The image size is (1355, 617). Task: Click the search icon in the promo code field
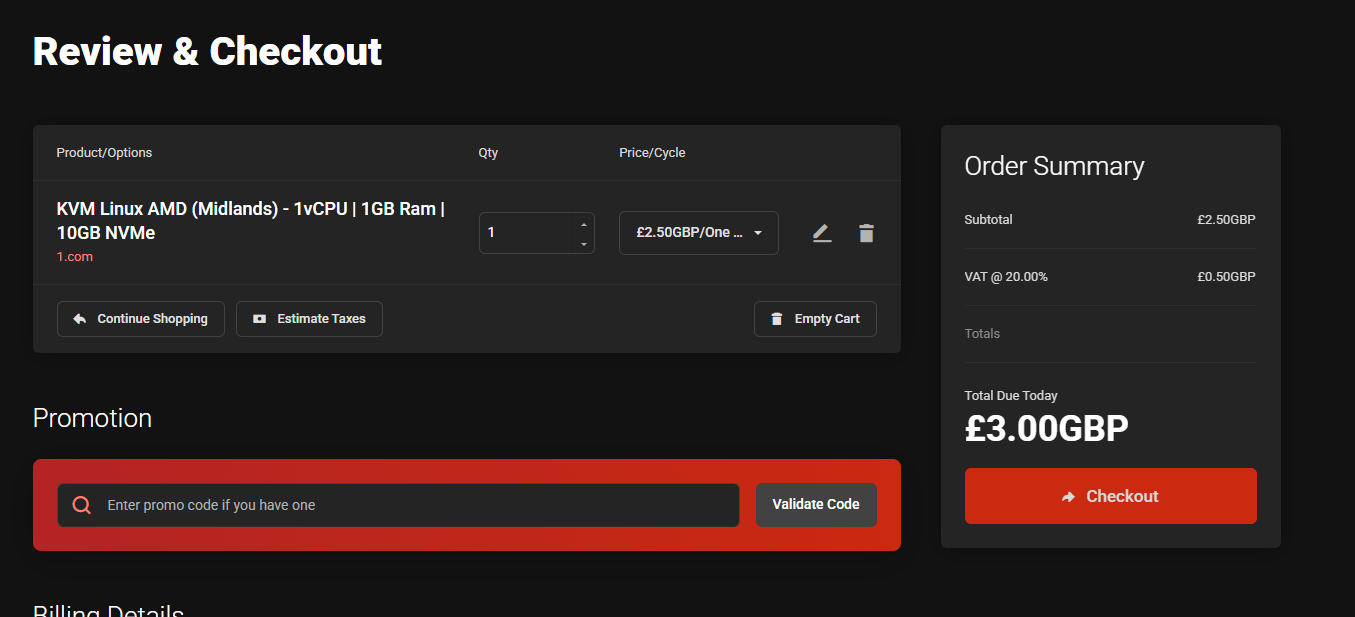click(82, 505)
